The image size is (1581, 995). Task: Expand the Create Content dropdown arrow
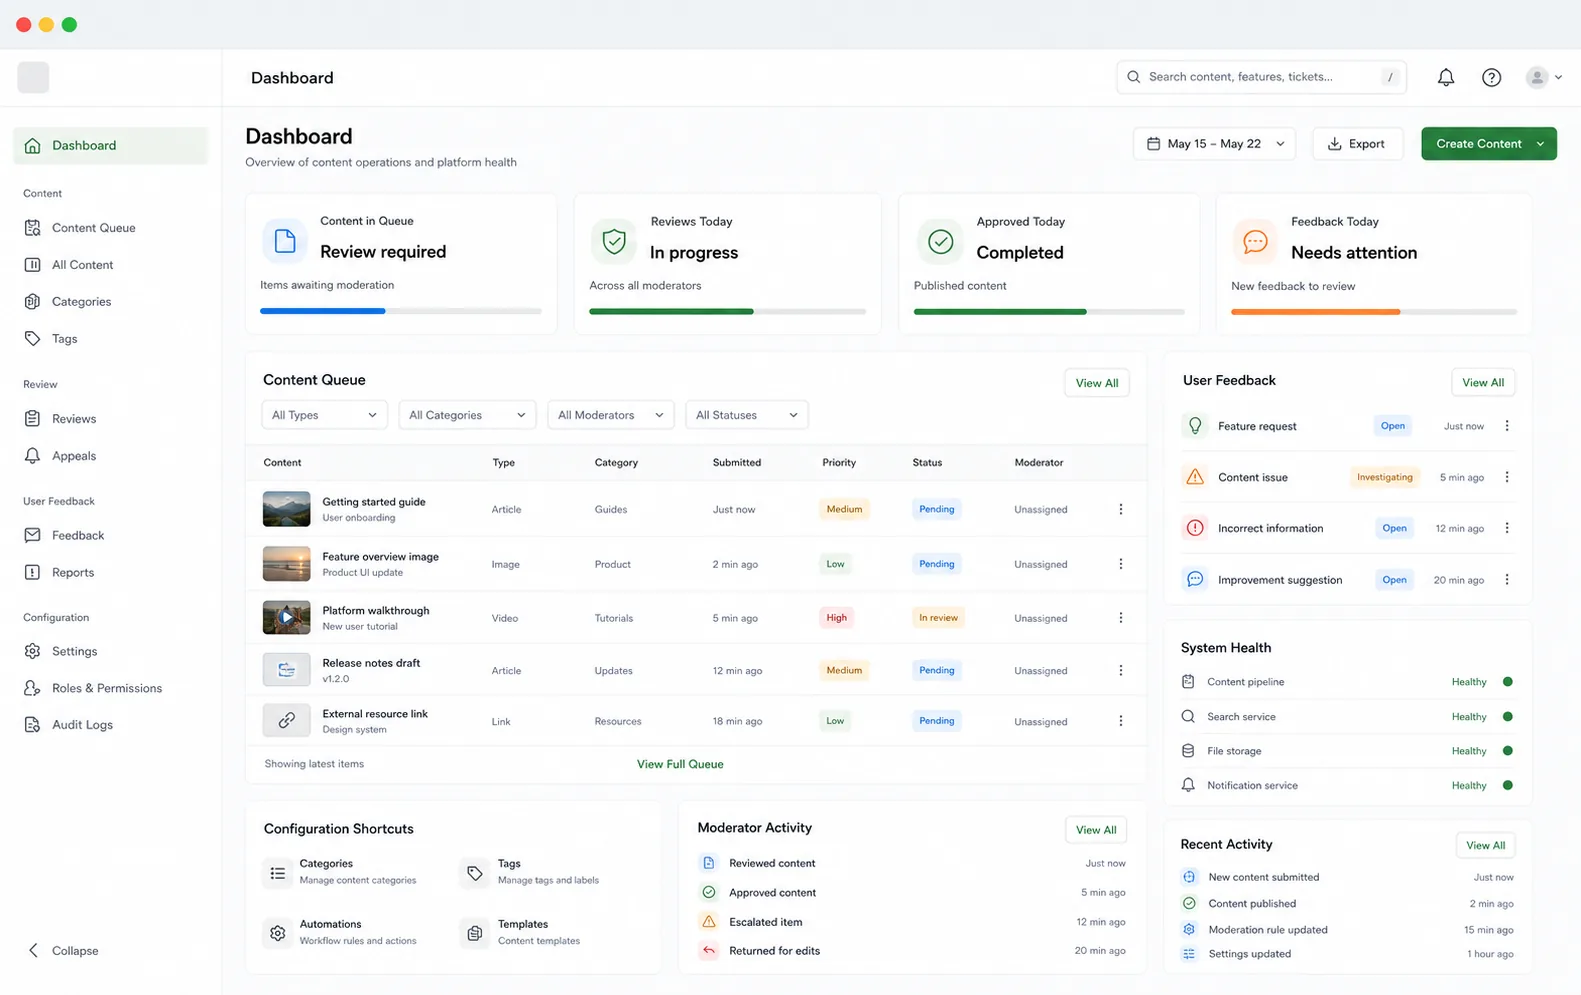pos(1541,144)
